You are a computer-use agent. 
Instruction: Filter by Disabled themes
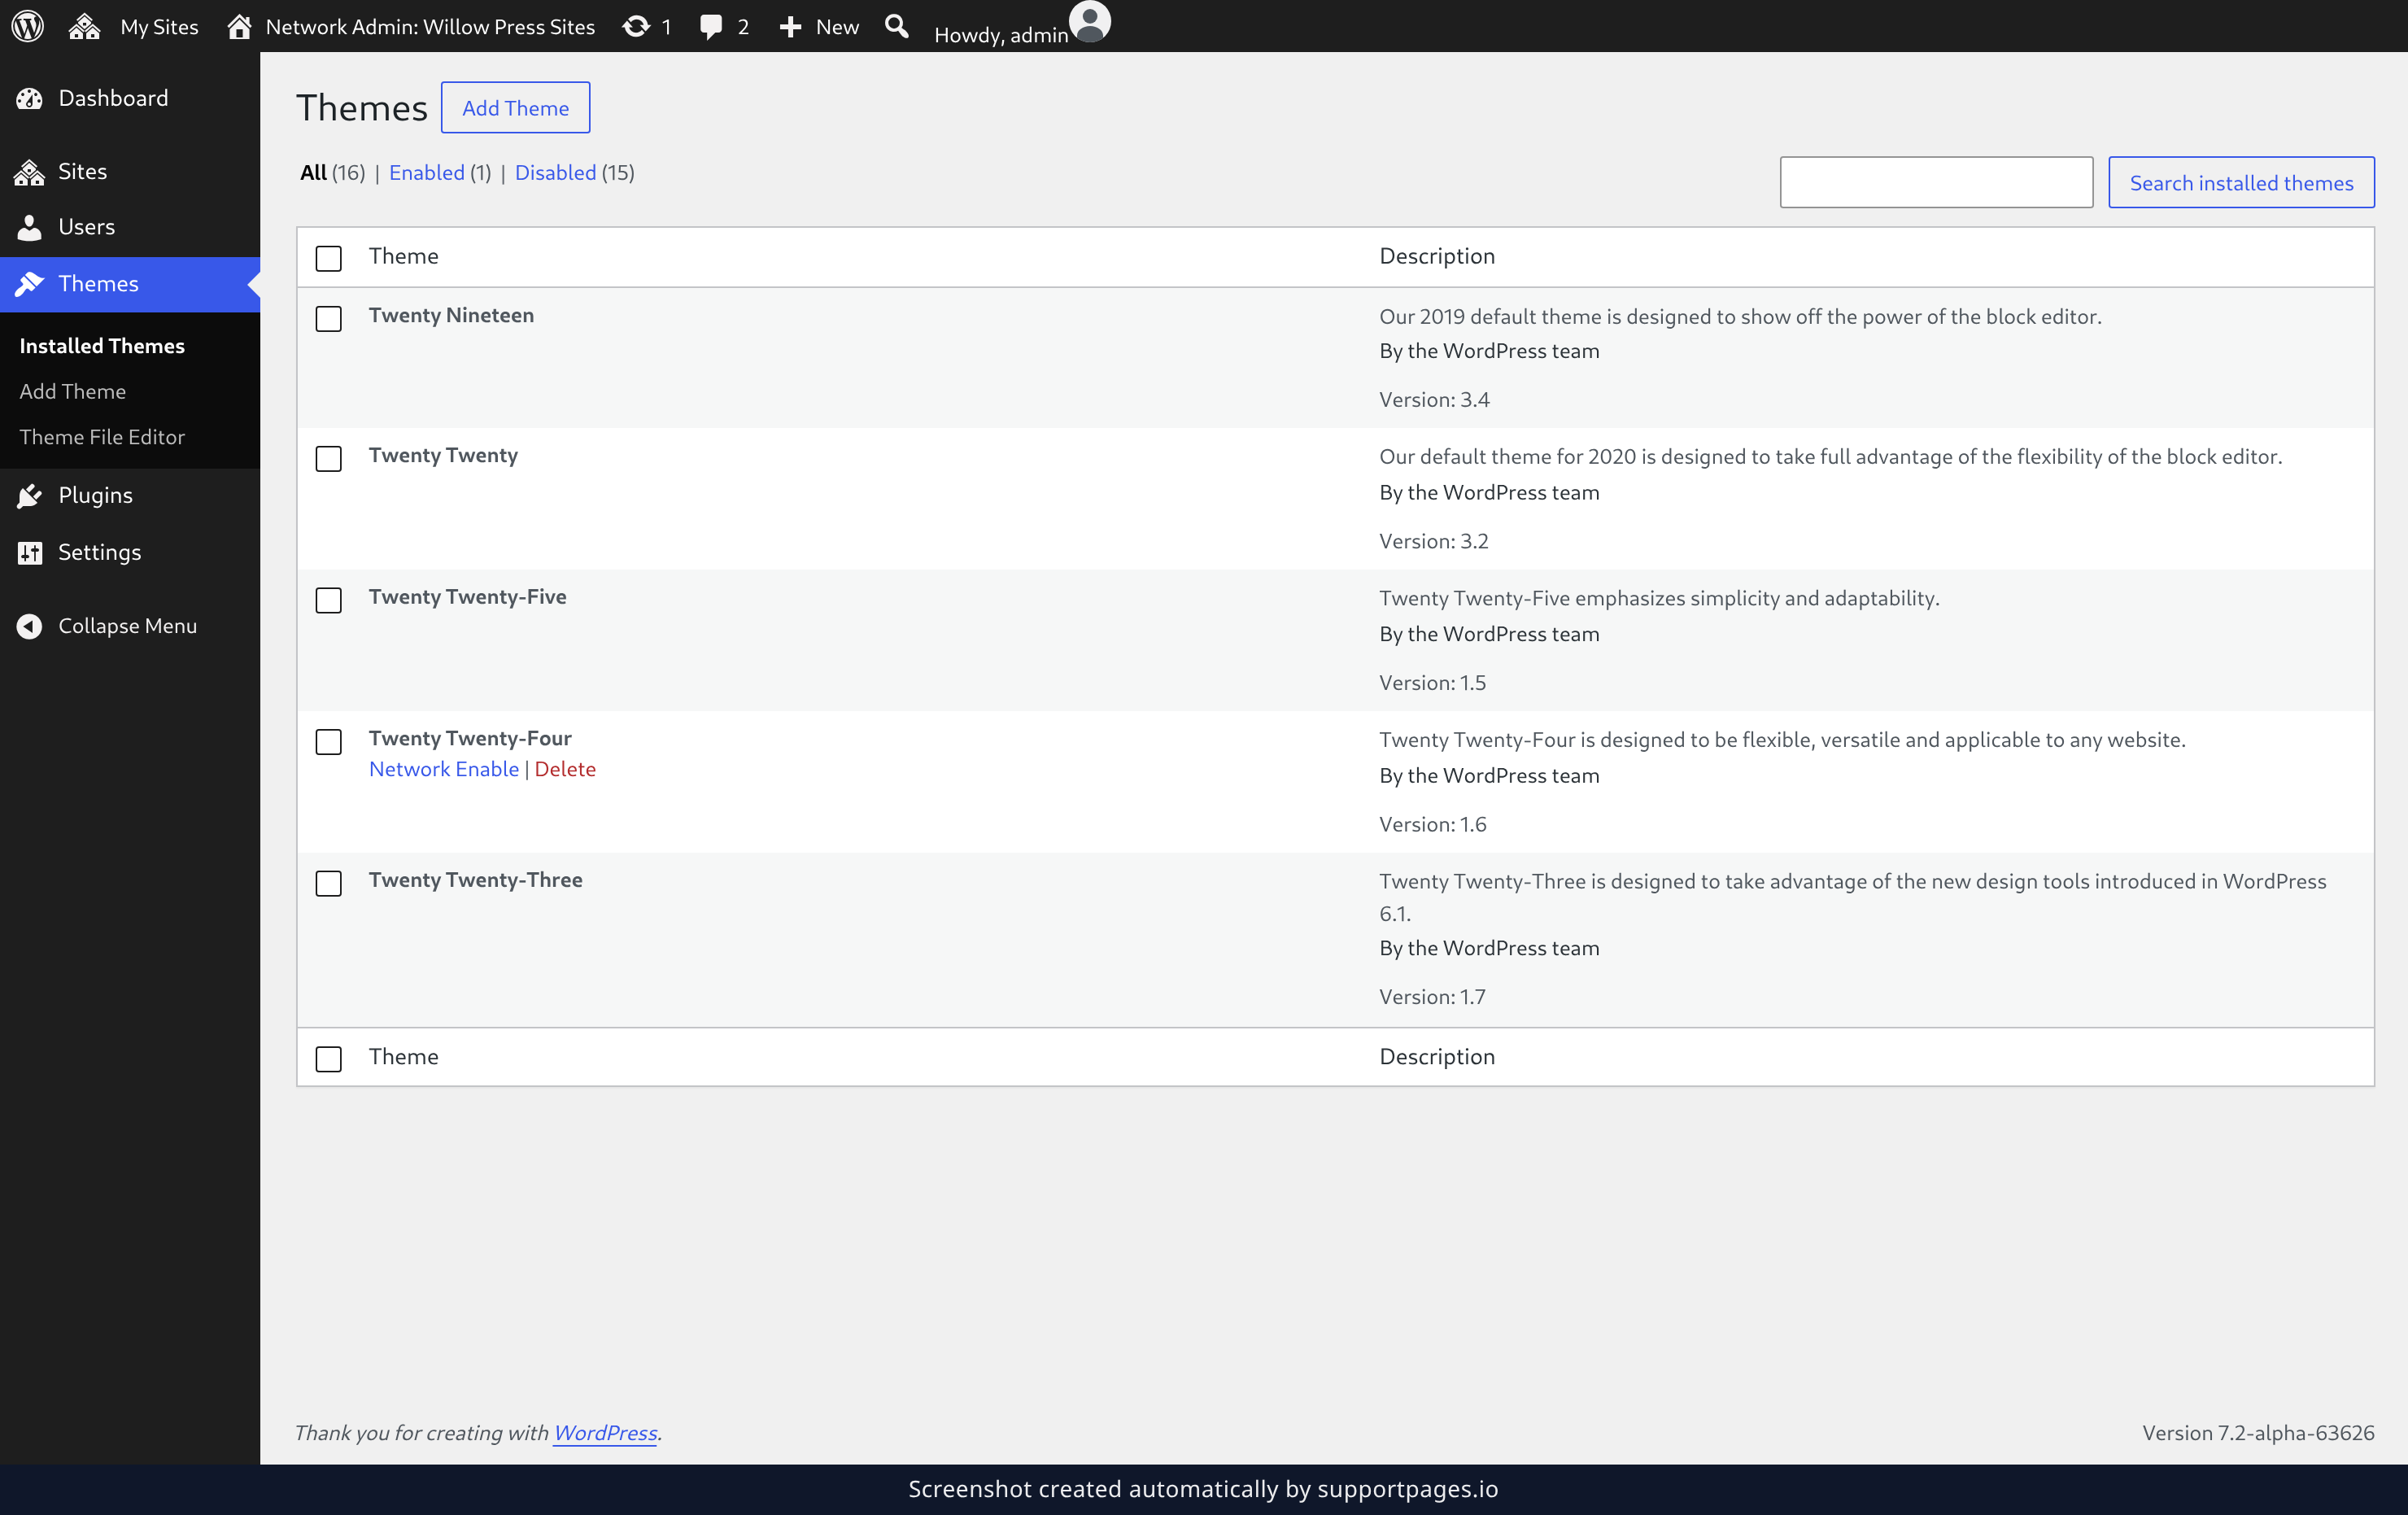555,172
